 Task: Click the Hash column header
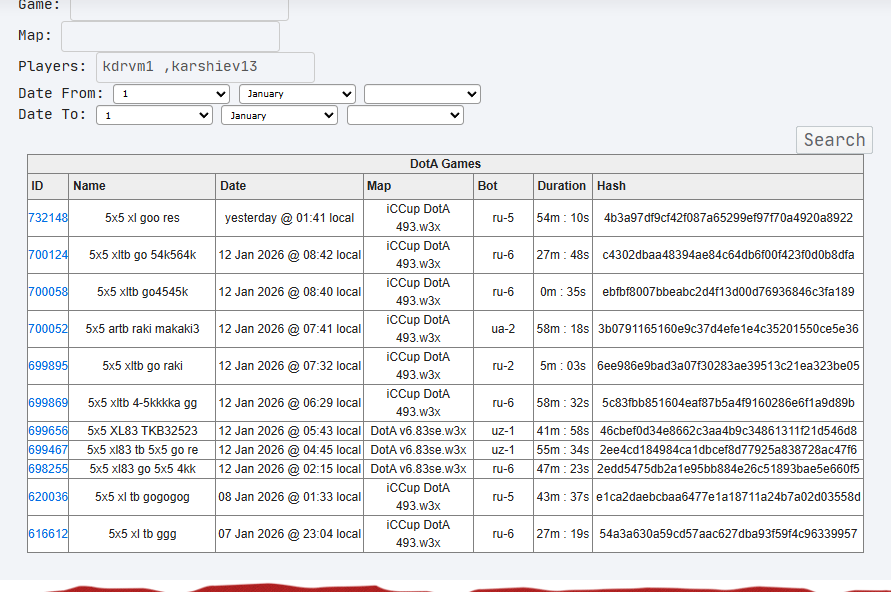coord(728,186)
